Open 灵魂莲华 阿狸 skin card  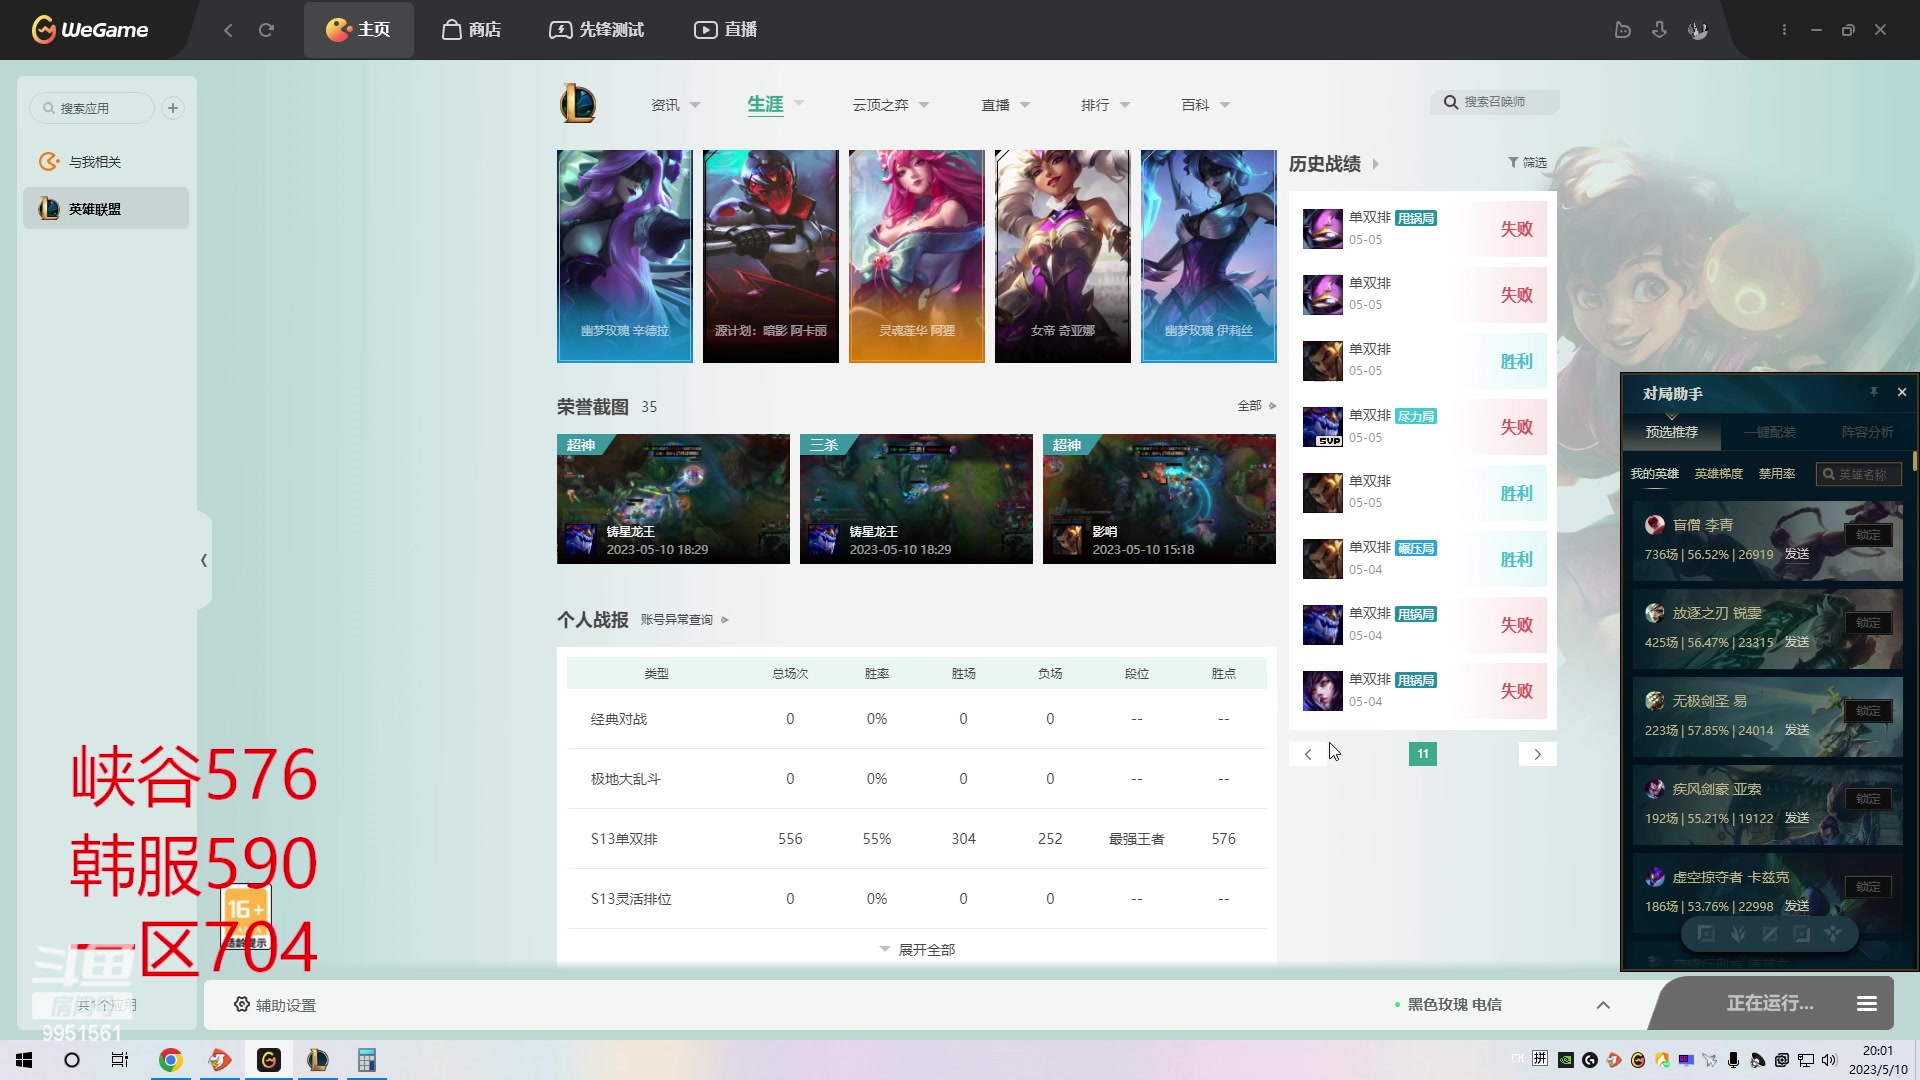tap(917, 256)
